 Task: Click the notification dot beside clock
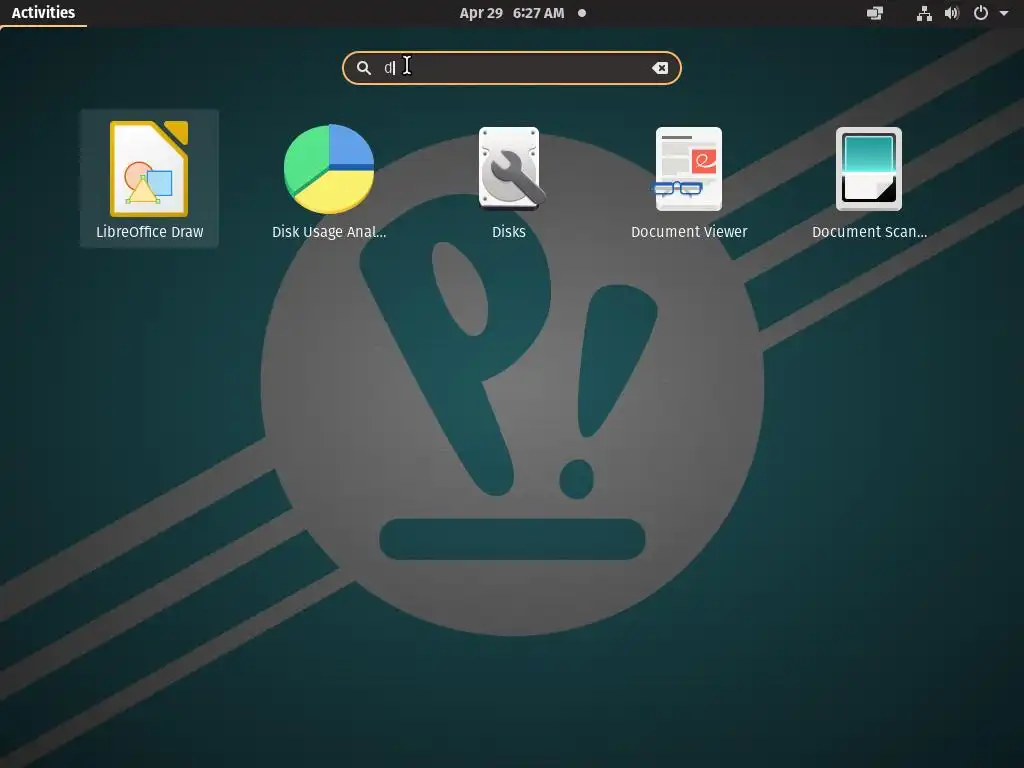tap(582, 13)
